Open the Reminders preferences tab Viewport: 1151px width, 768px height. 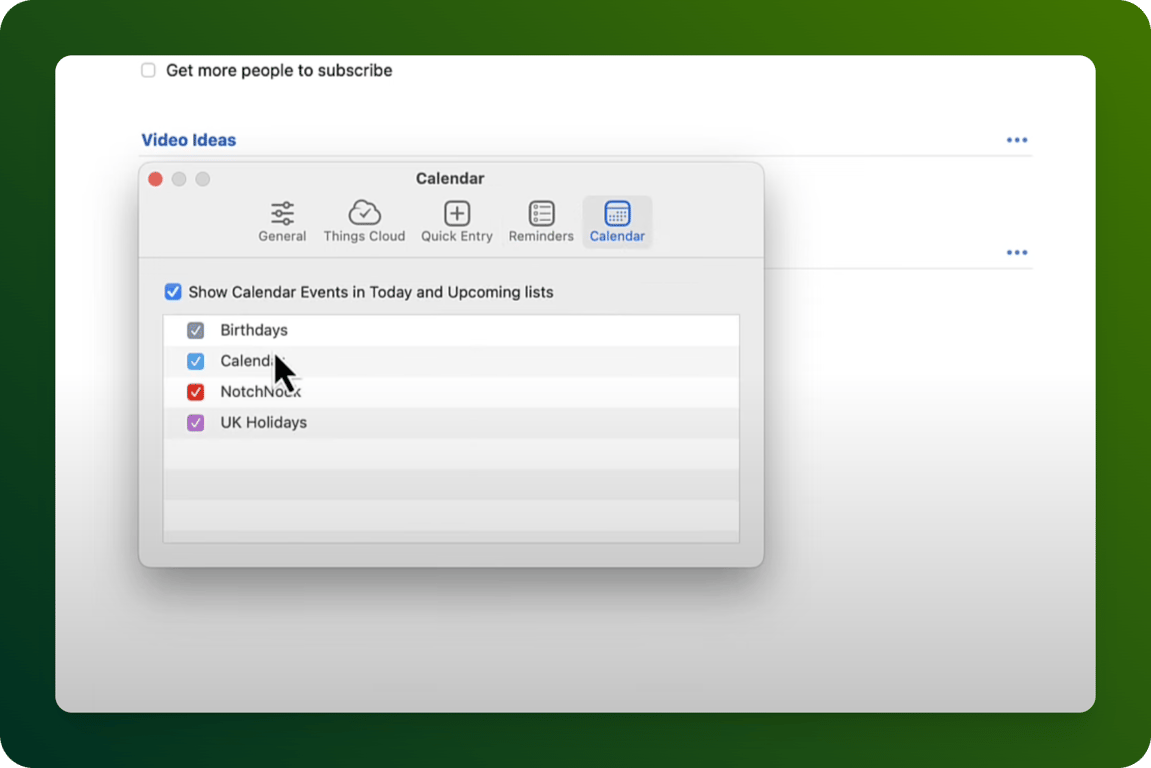(x=540, y=220)
